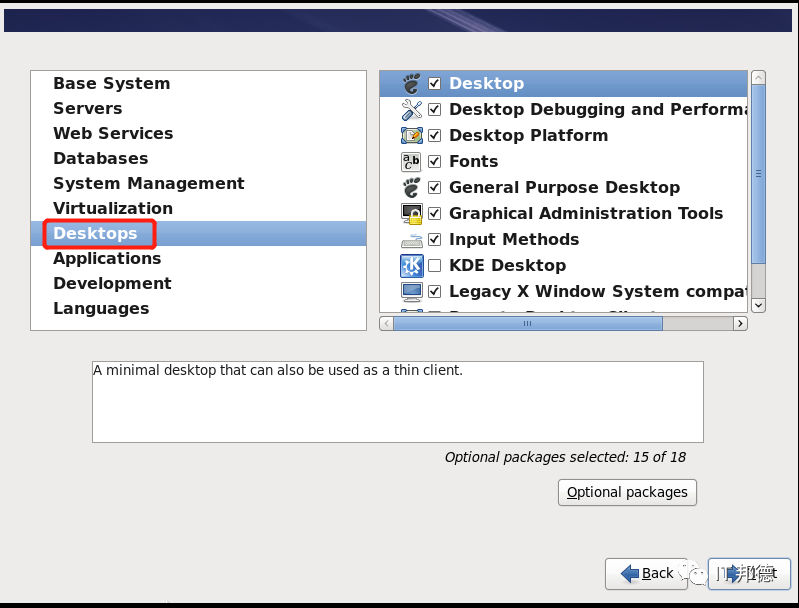Click the KDE Desktop logo icon

click(x=412, y=265)
